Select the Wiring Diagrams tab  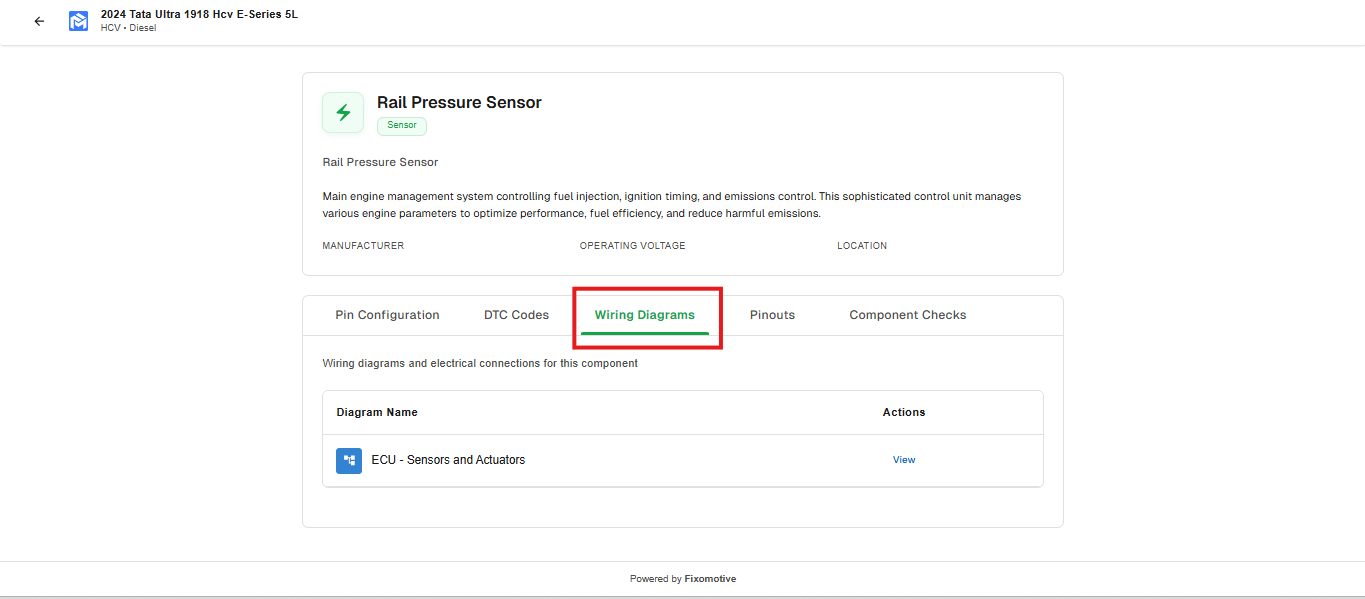(x=644, y=314)
